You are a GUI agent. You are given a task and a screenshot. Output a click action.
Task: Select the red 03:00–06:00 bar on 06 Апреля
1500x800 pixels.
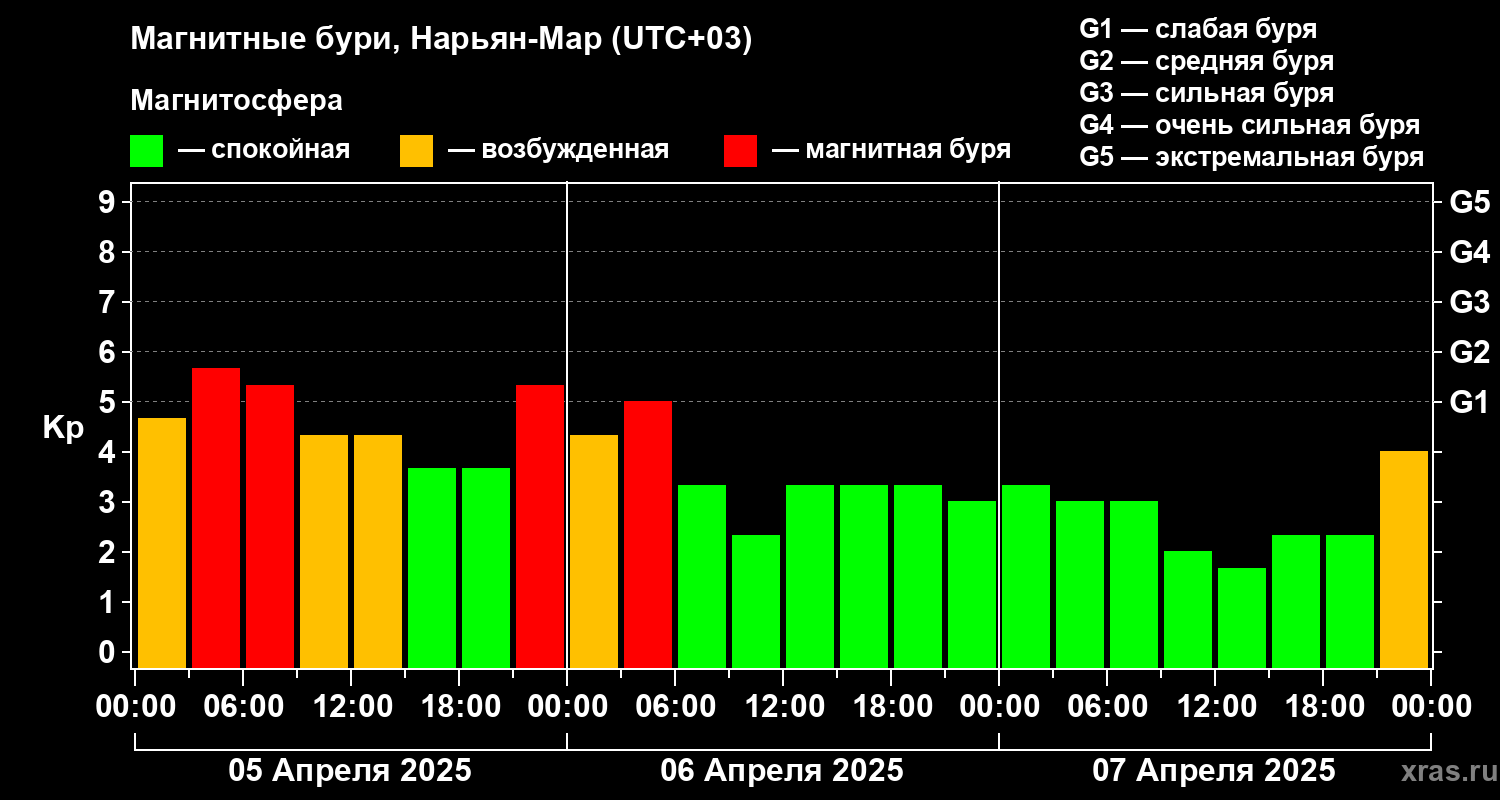(x=648, y=535)
